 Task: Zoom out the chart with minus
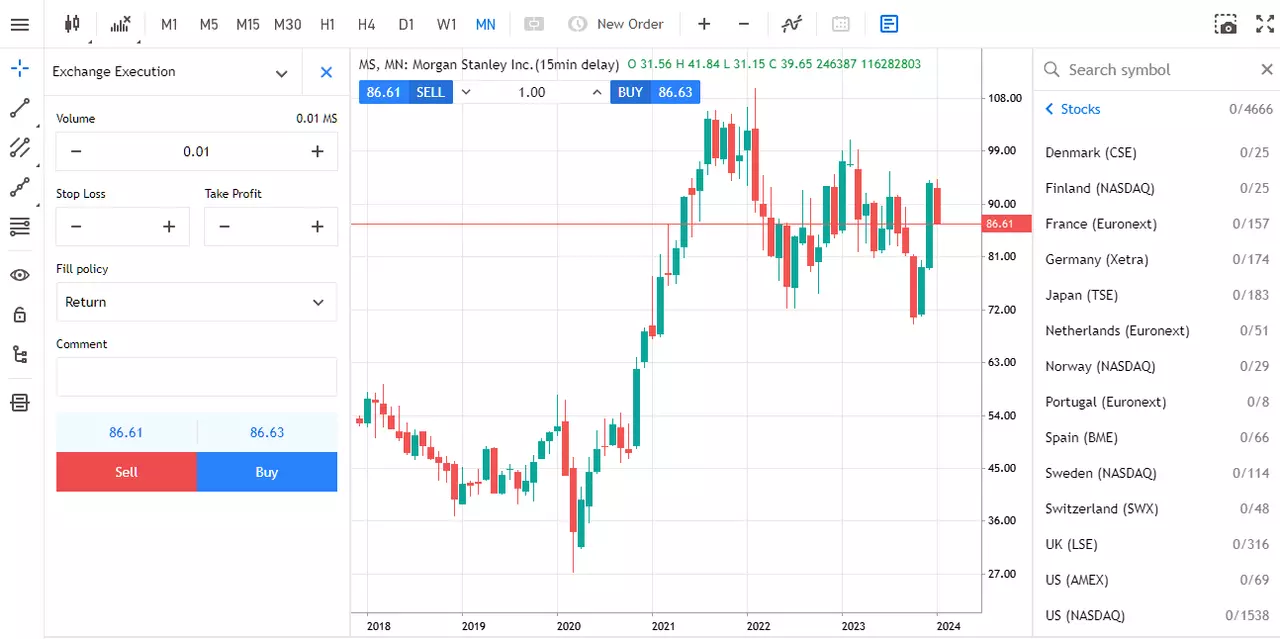(x=744, y=24)
